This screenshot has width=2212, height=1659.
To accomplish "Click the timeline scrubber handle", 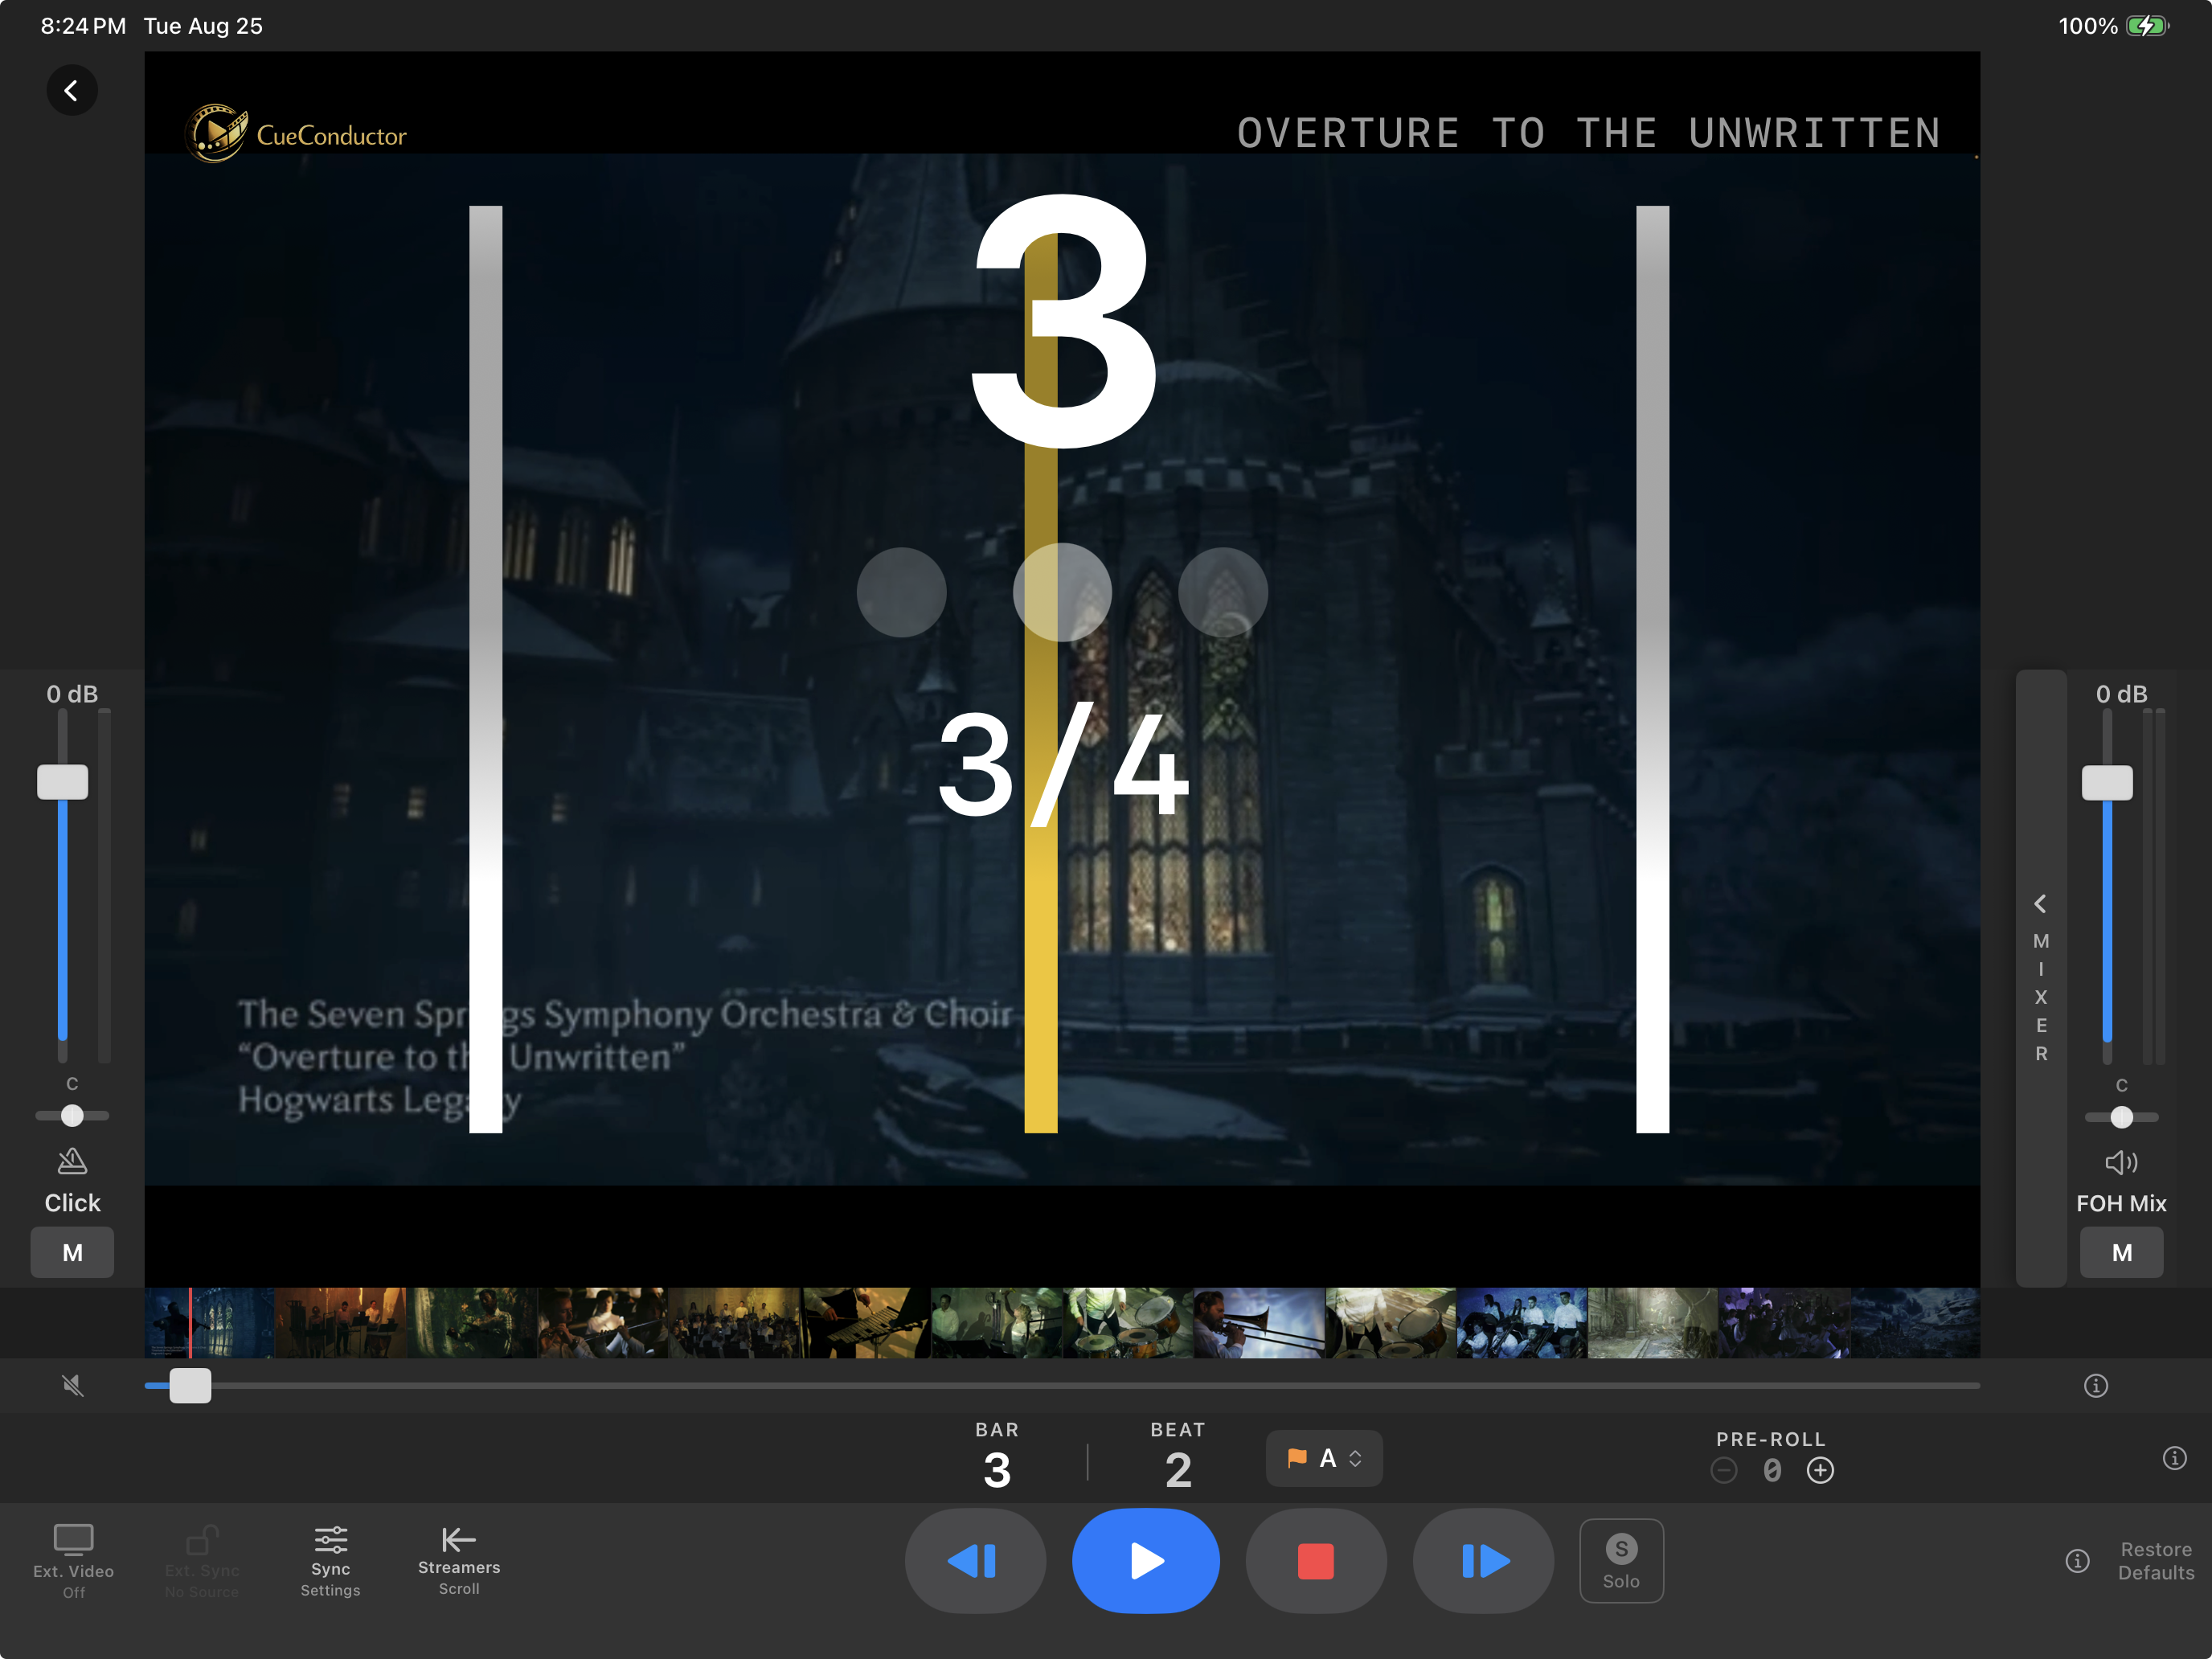I will pos(190,1385).
